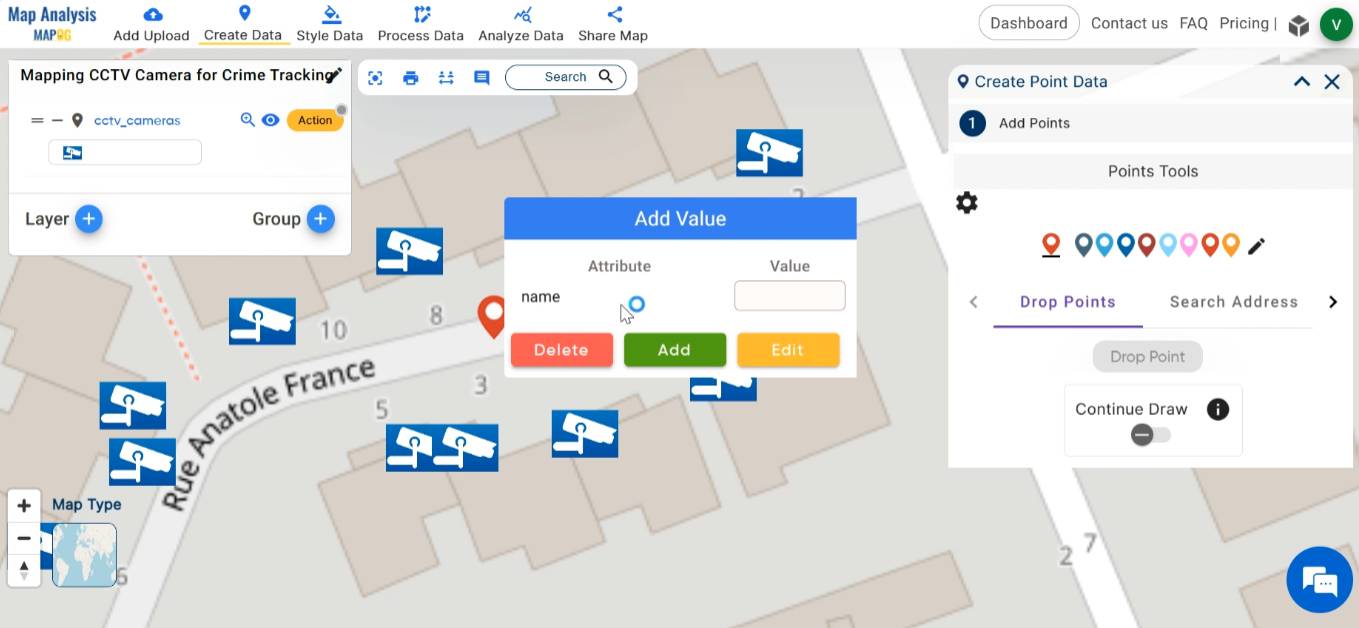
Task: Click the 3D cube icon in header
Action: tap(1298, 25)
